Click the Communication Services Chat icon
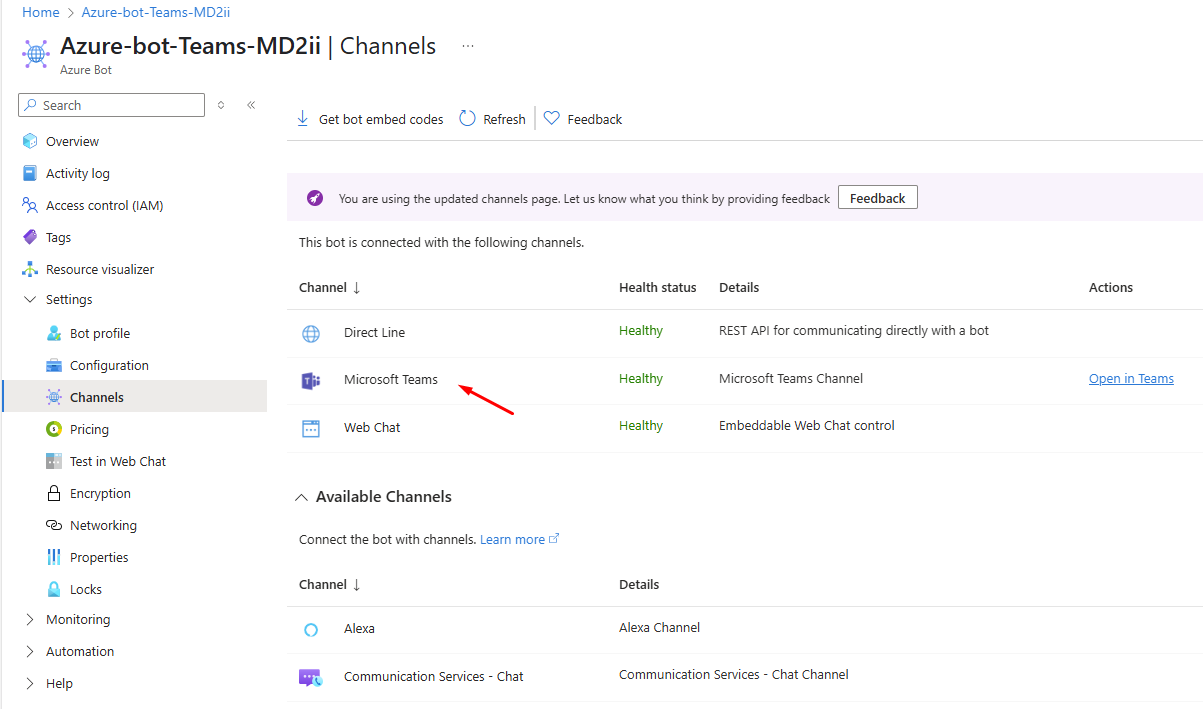The height and width of the screenshot is (709, 1203). (x=311, y=677)
